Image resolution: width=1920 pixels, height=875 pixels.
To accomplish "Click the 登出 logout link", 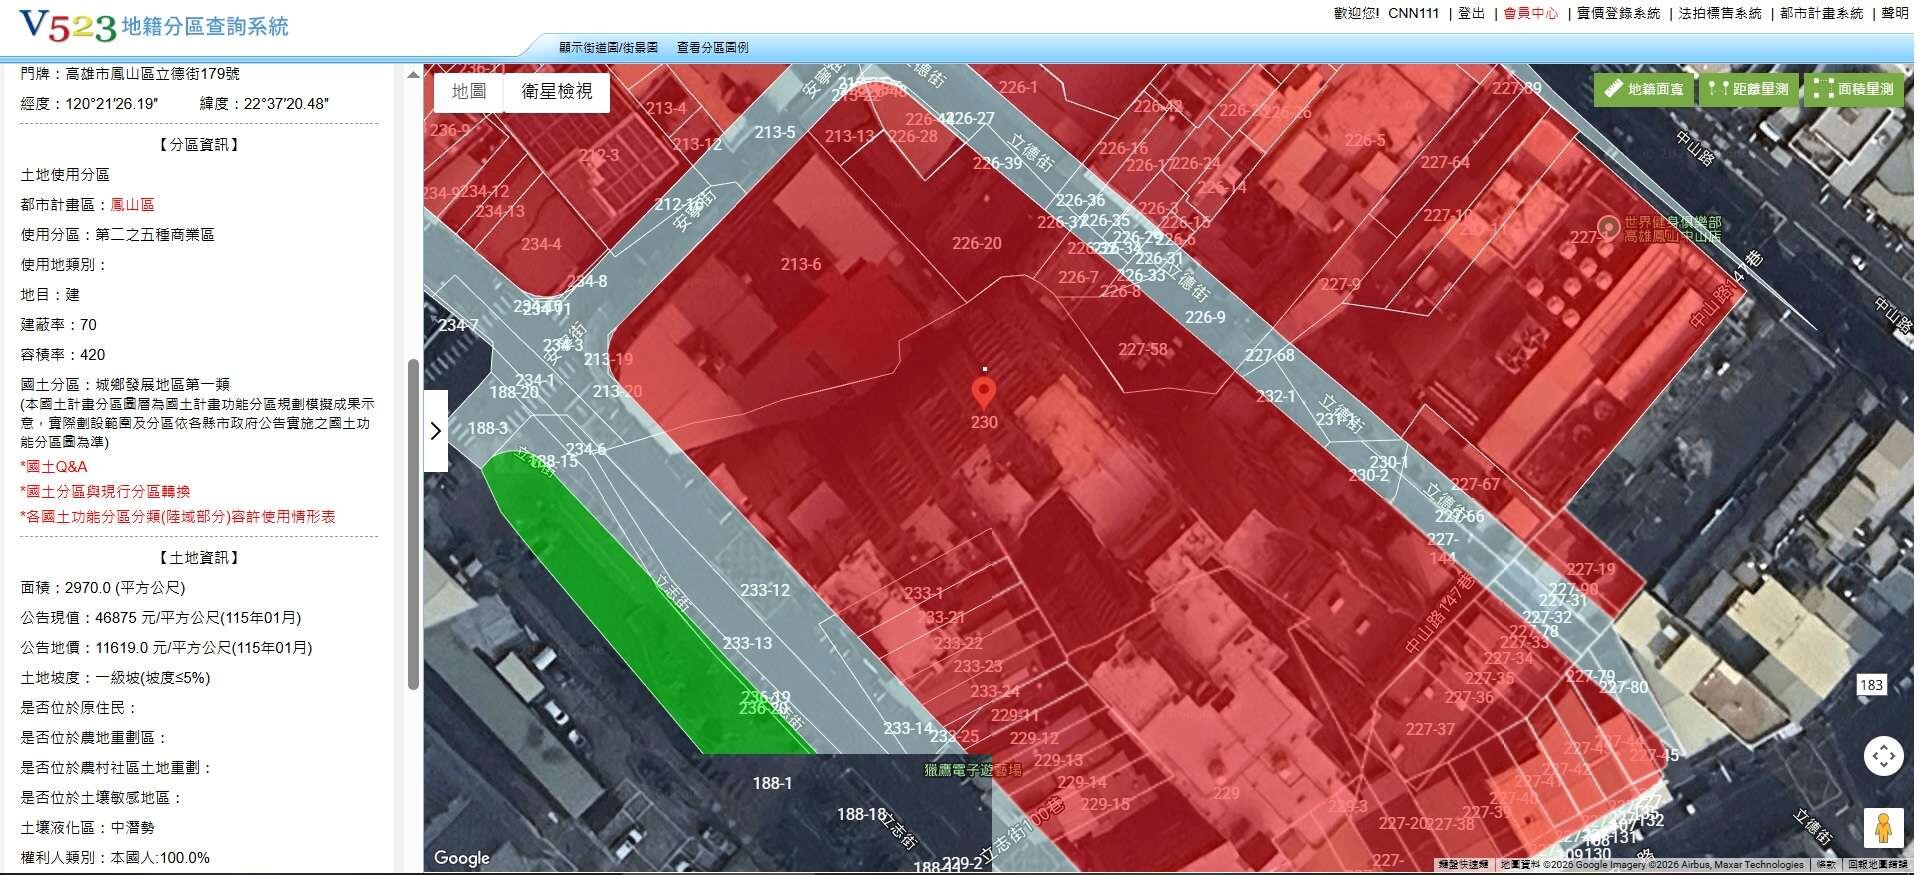I will [1471, 13].
